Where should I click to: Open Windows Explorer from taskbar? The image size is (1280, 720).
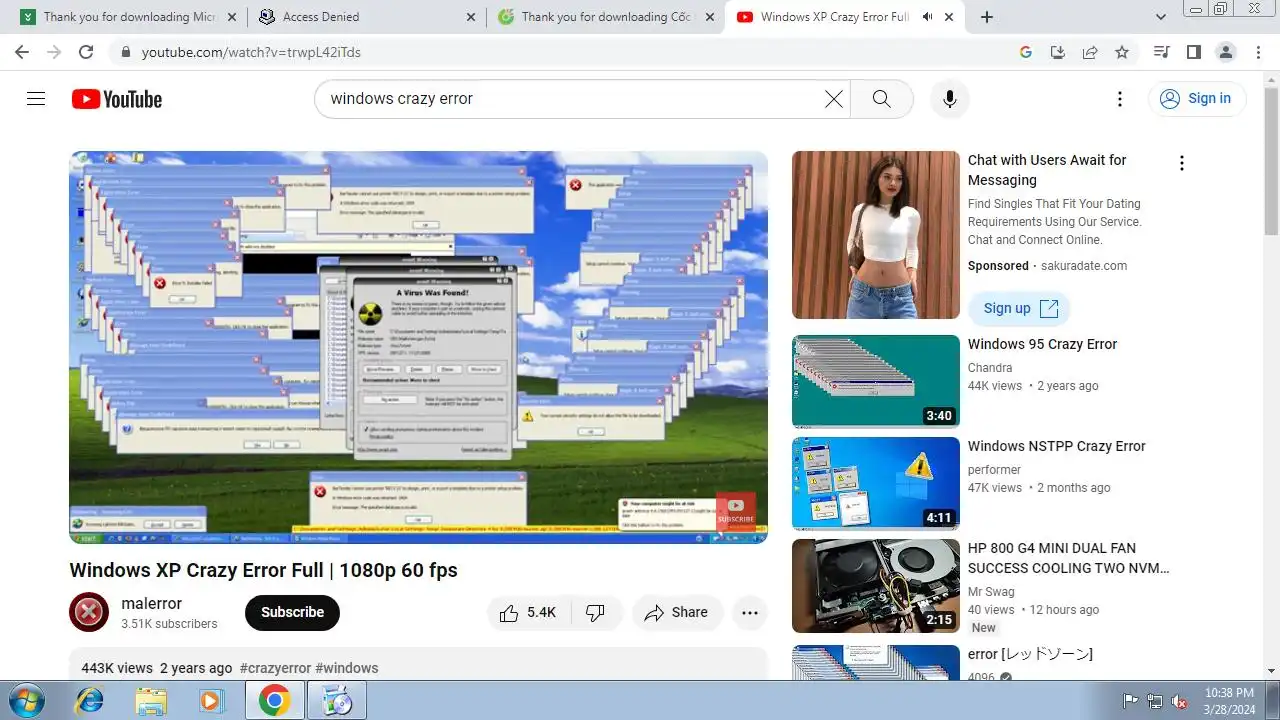pos(151,700)
